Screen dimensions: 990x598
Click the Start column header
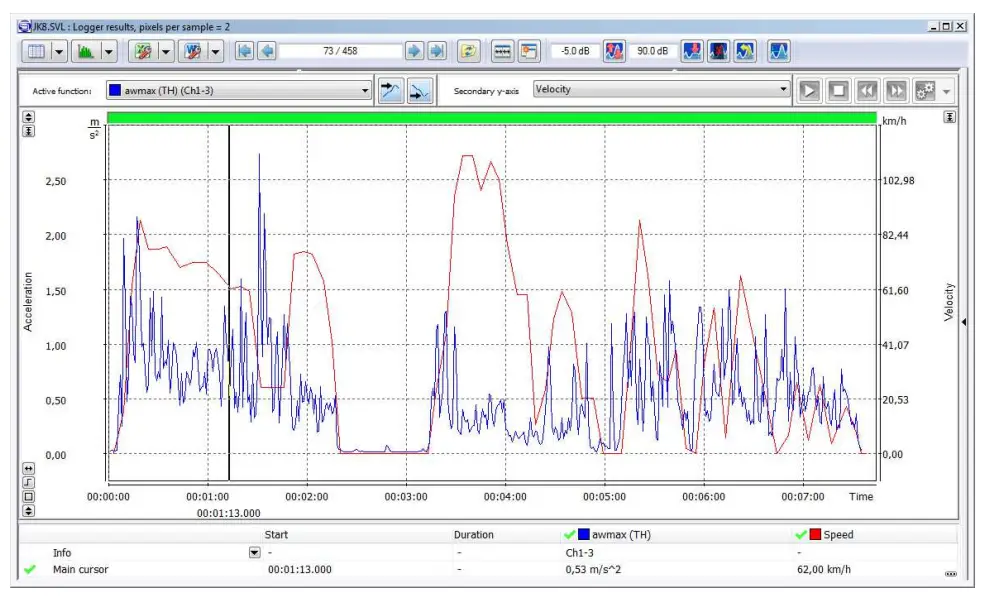(276, 535)
